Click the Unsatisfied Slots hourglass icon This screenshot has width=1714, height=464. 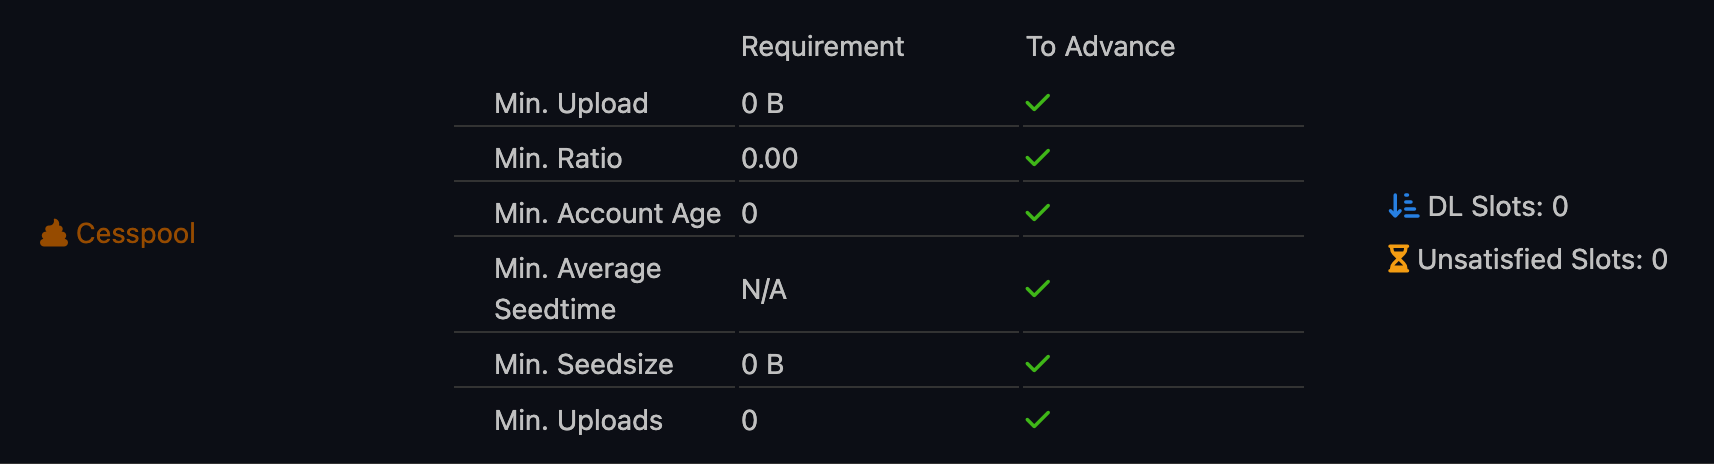click(1398, 259)
